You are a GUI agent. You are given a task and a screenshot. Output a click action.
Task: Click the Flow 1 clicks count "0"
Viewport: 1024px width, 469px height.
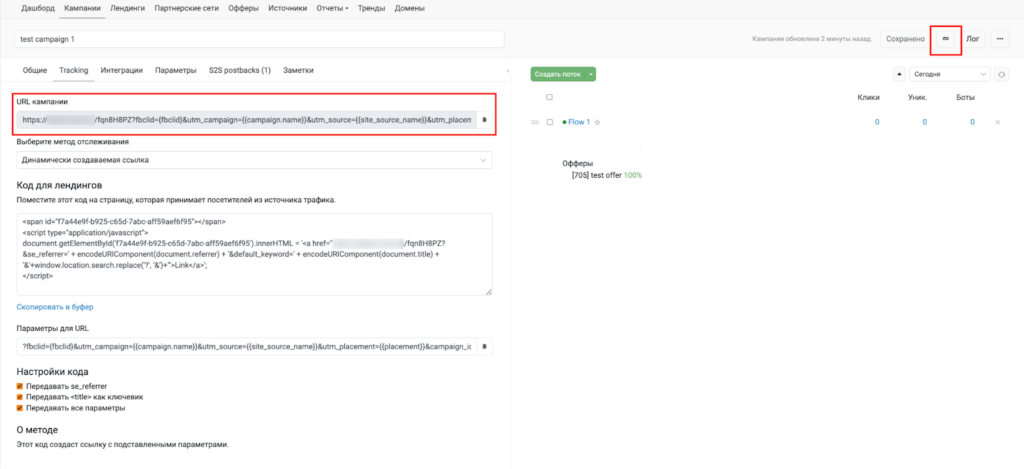(877, 122)
